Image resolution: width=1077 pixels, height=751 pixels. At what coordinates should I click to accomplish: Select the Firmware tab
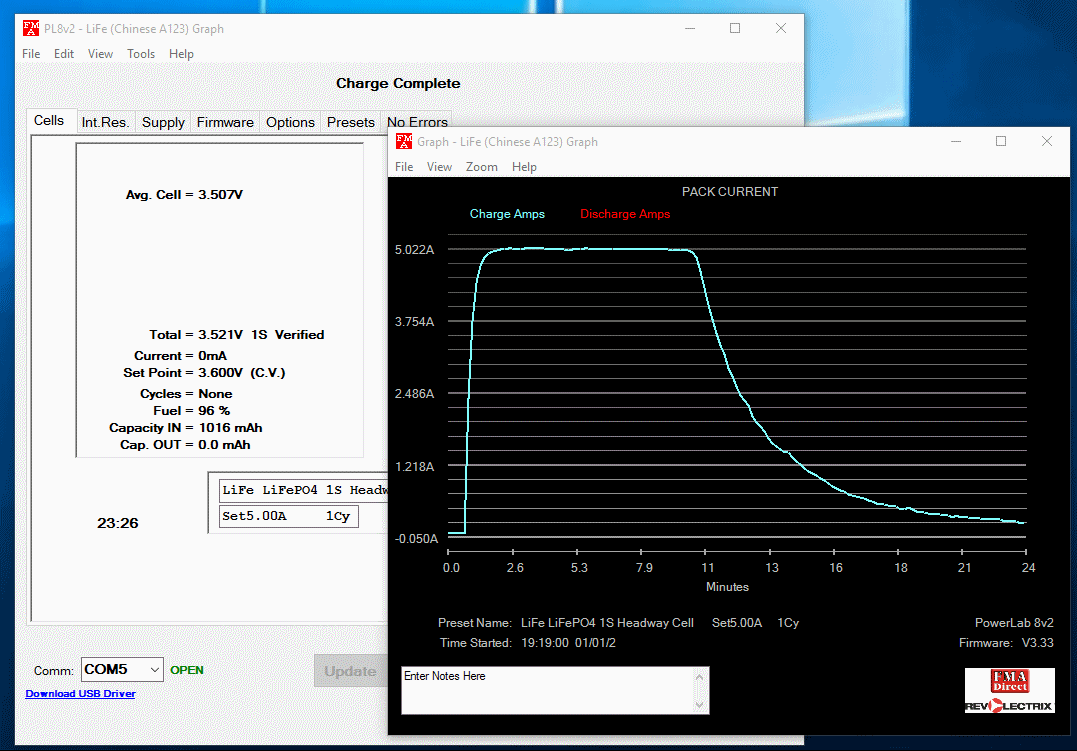click(225, 122)
